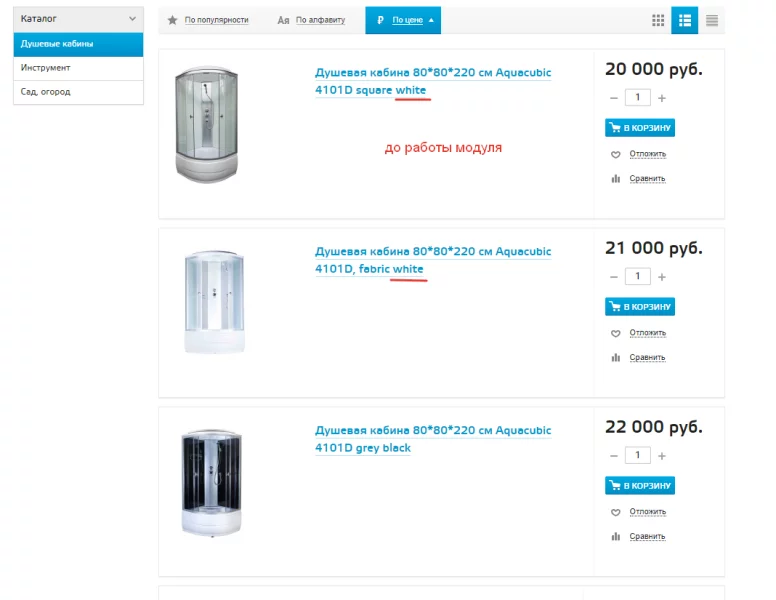Expand the Каталог dropdown

click(x=132, y=18)
